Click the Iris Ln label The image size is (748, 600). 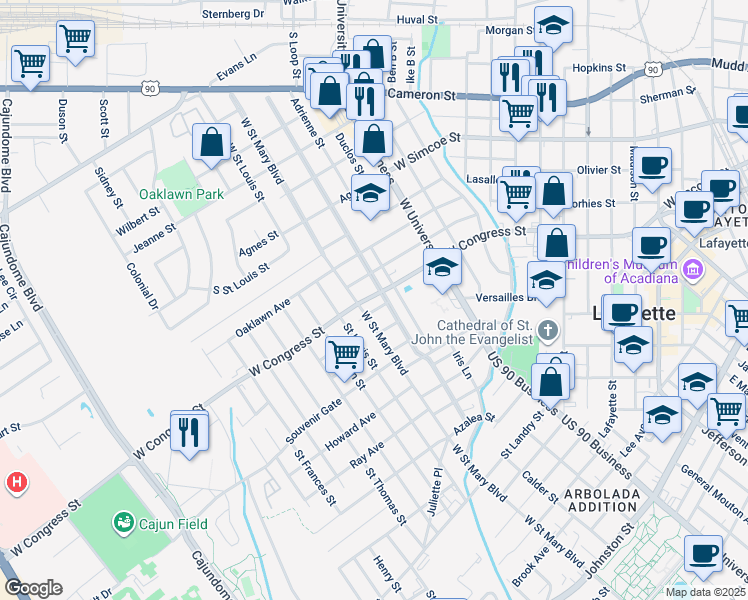[462, 365]
